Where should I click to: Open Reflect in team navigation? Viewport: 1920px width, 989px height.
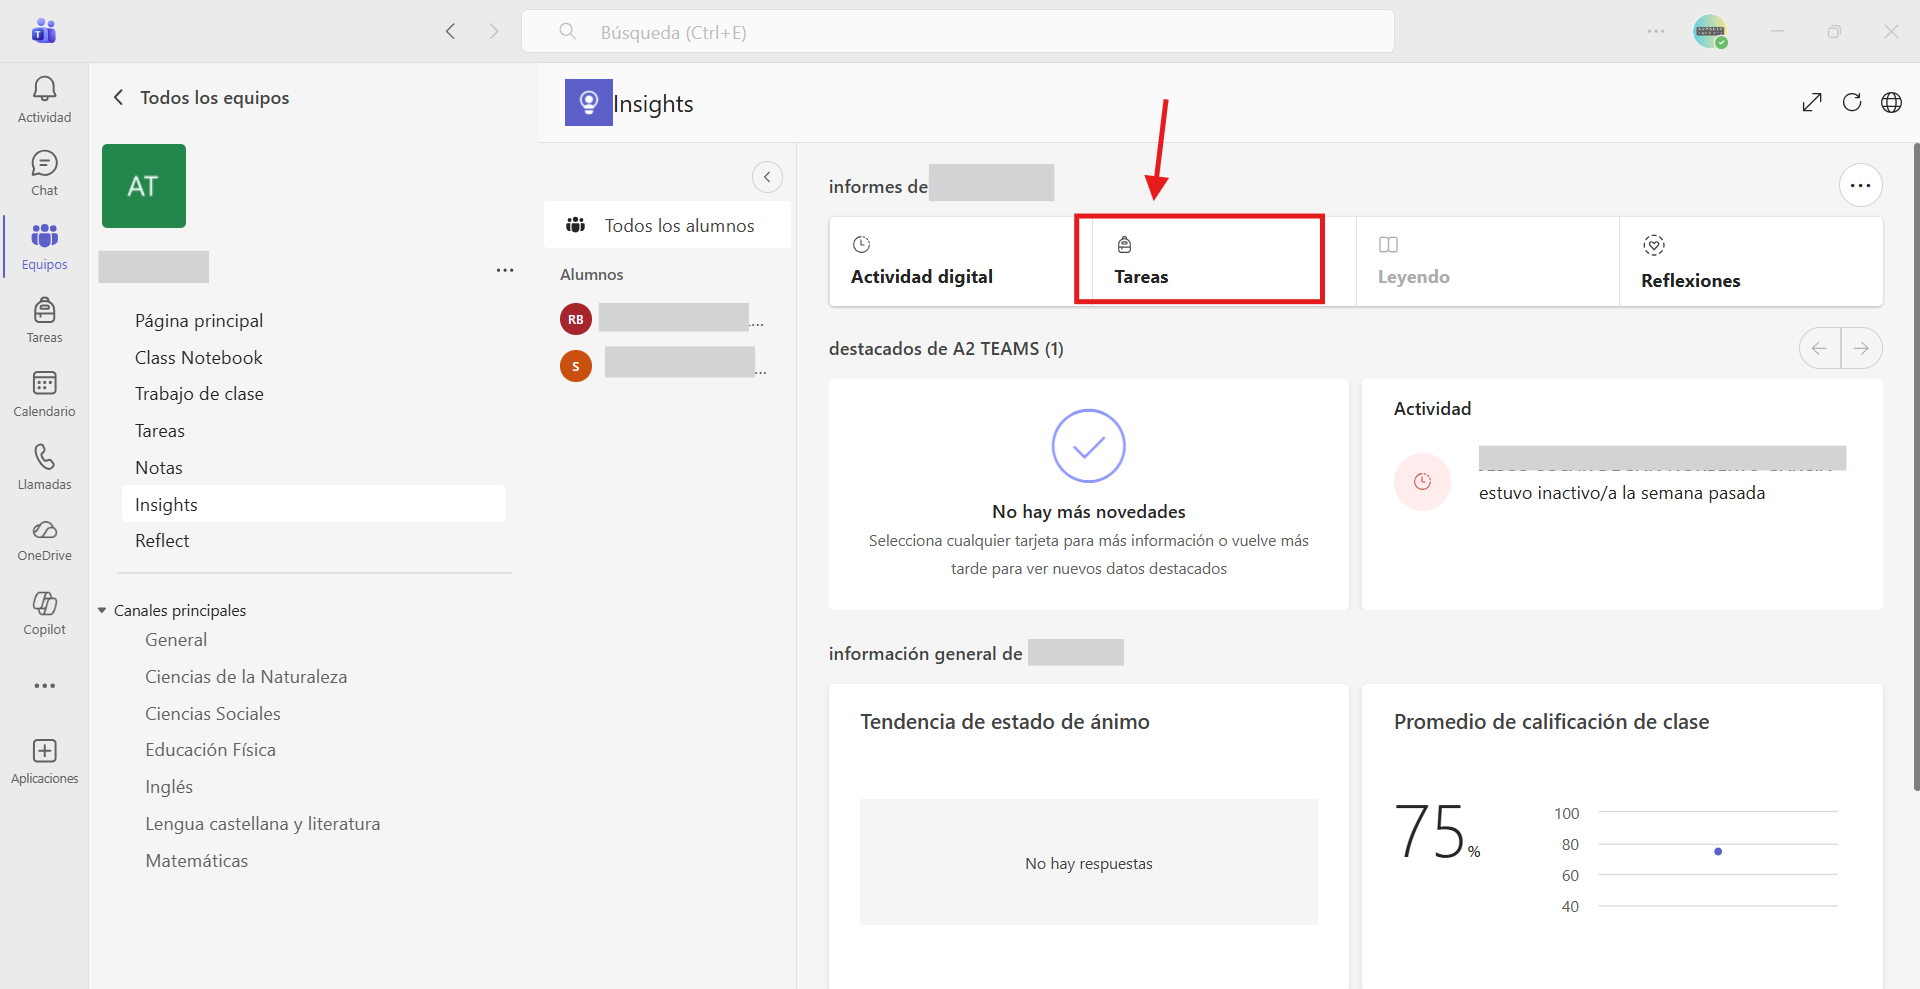point(162,541)
